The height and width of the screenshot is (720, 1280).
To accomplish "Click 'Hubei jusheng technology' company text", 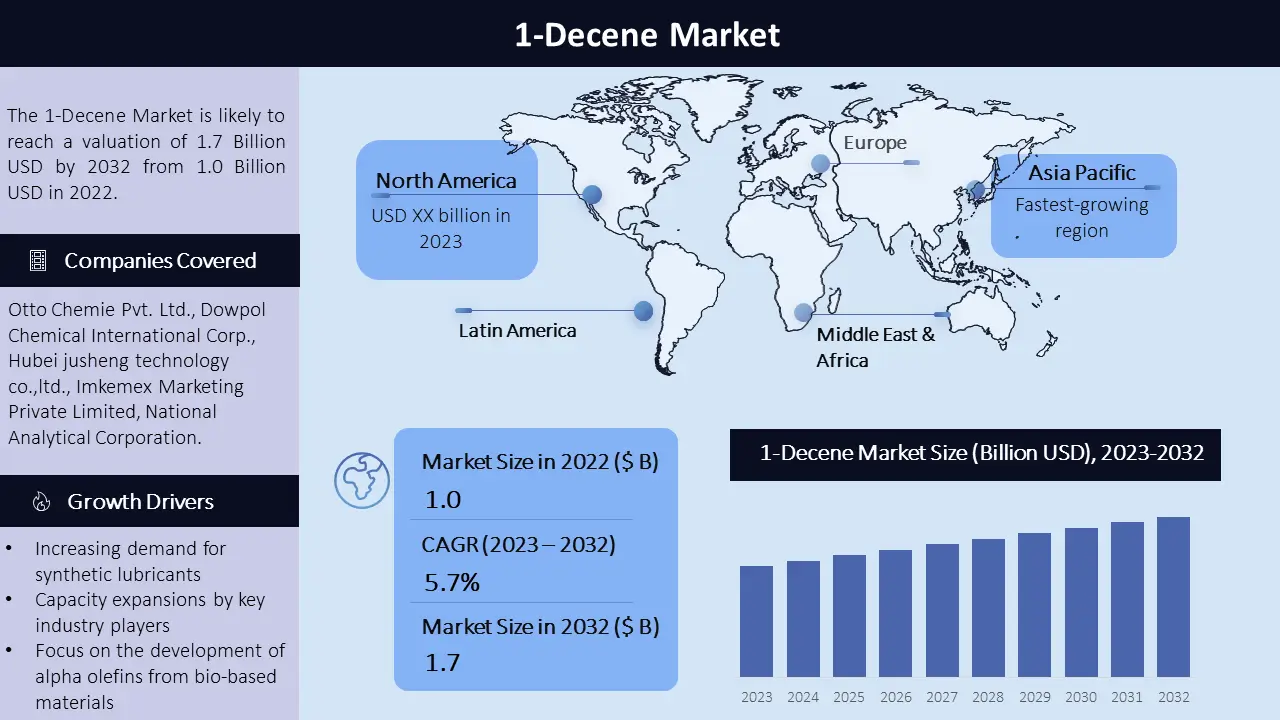I will [119, 360].
